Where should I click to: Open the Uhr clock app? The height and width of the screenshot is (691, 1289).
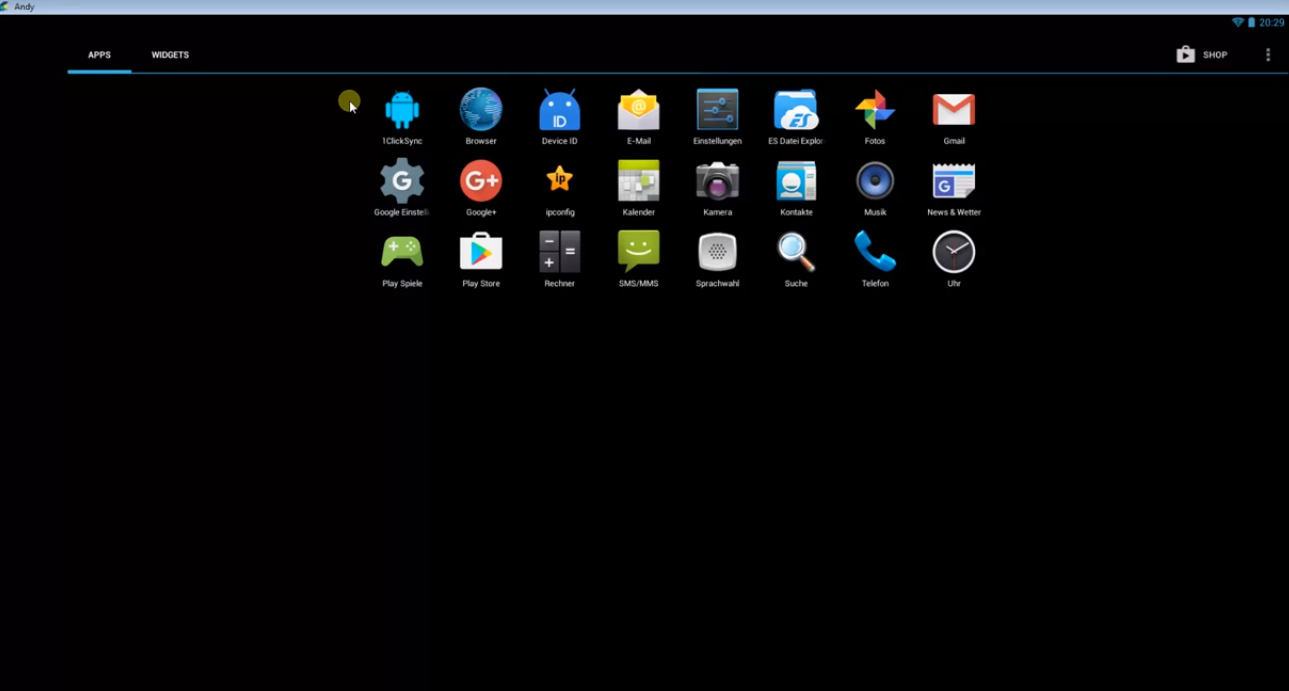point(953,253)
